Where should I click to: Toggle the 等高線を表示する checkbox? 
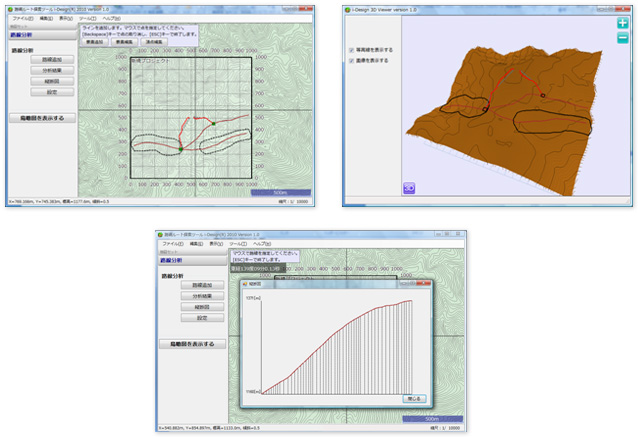coord(350,49)
